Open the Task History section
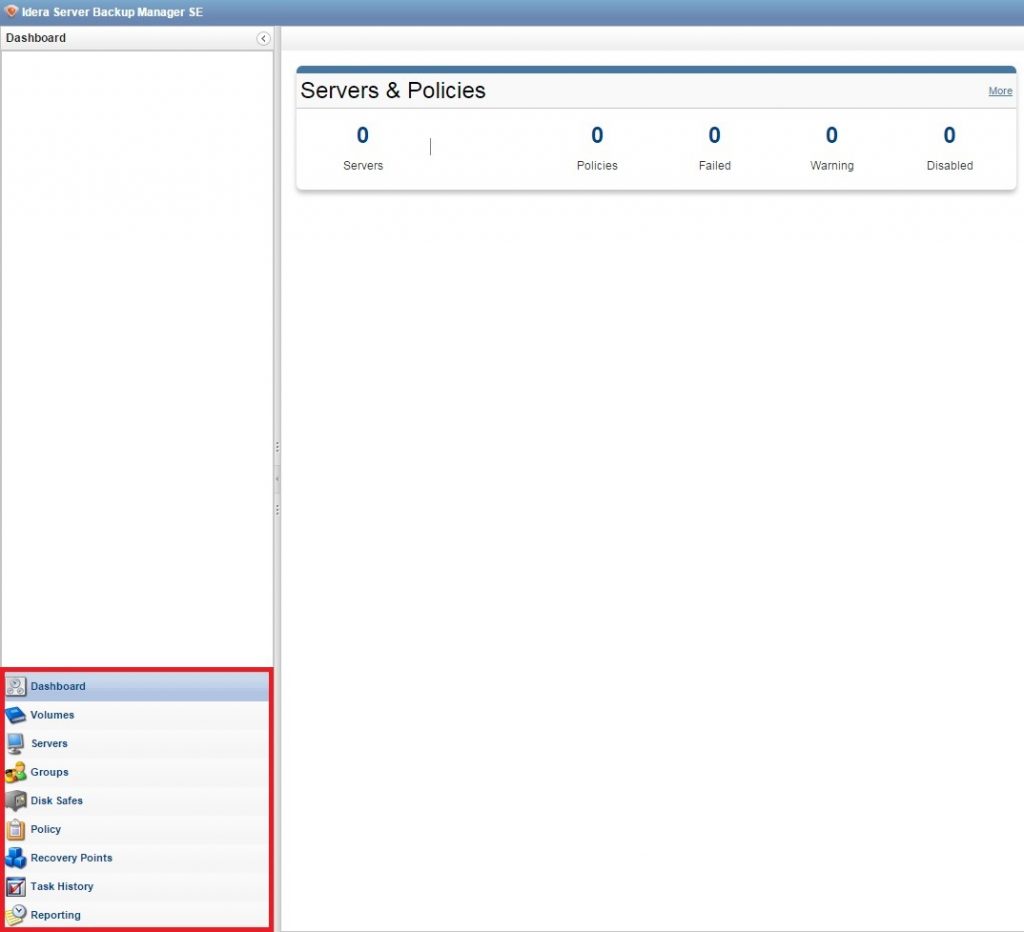The image size is (1024, 932). coord(64,886)
